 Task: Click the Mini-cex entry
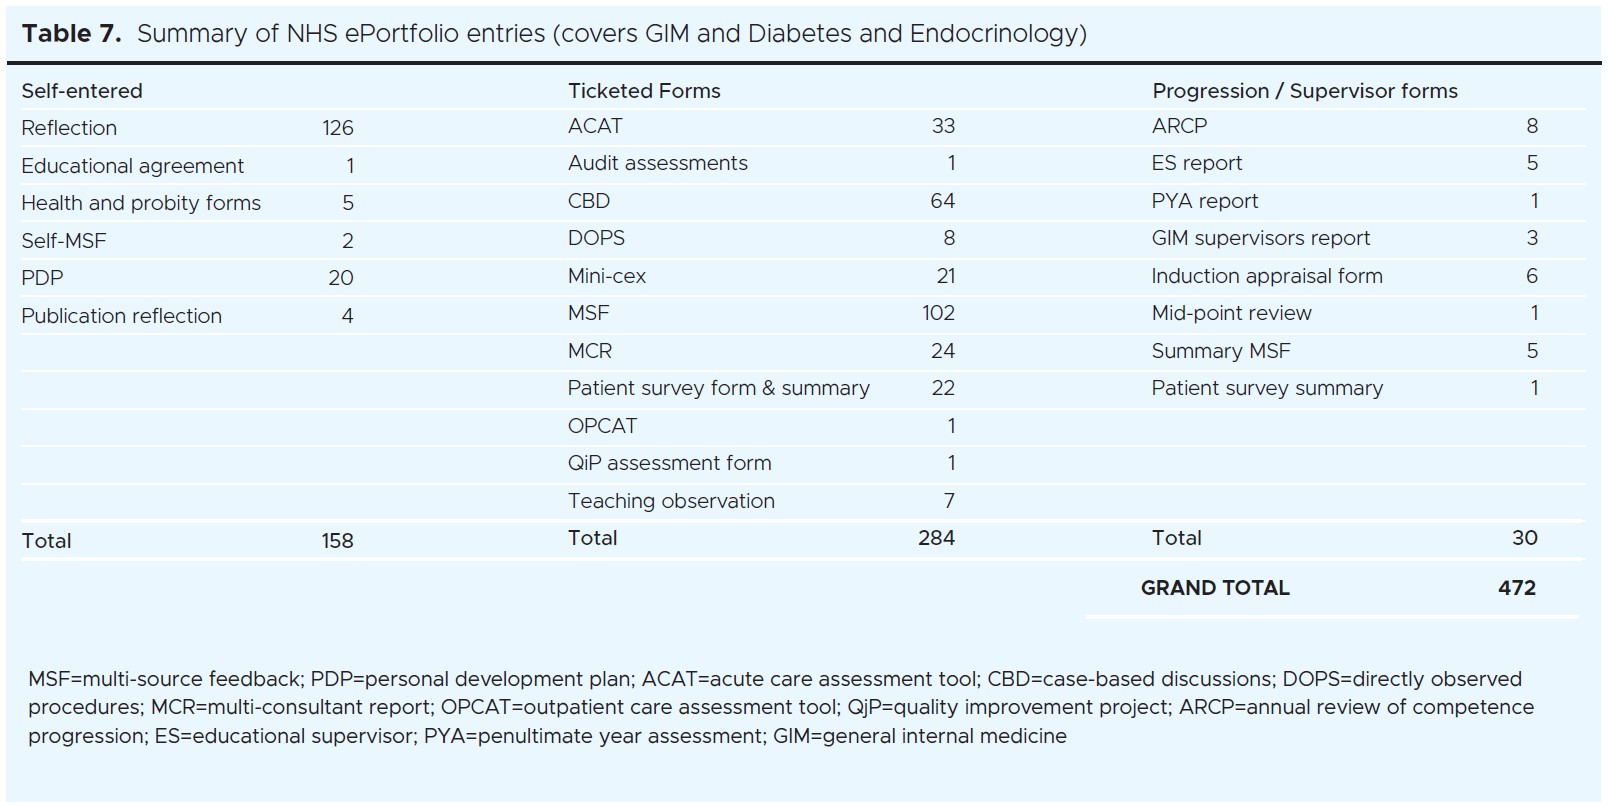pyautogui.click(x=607, y=276)
